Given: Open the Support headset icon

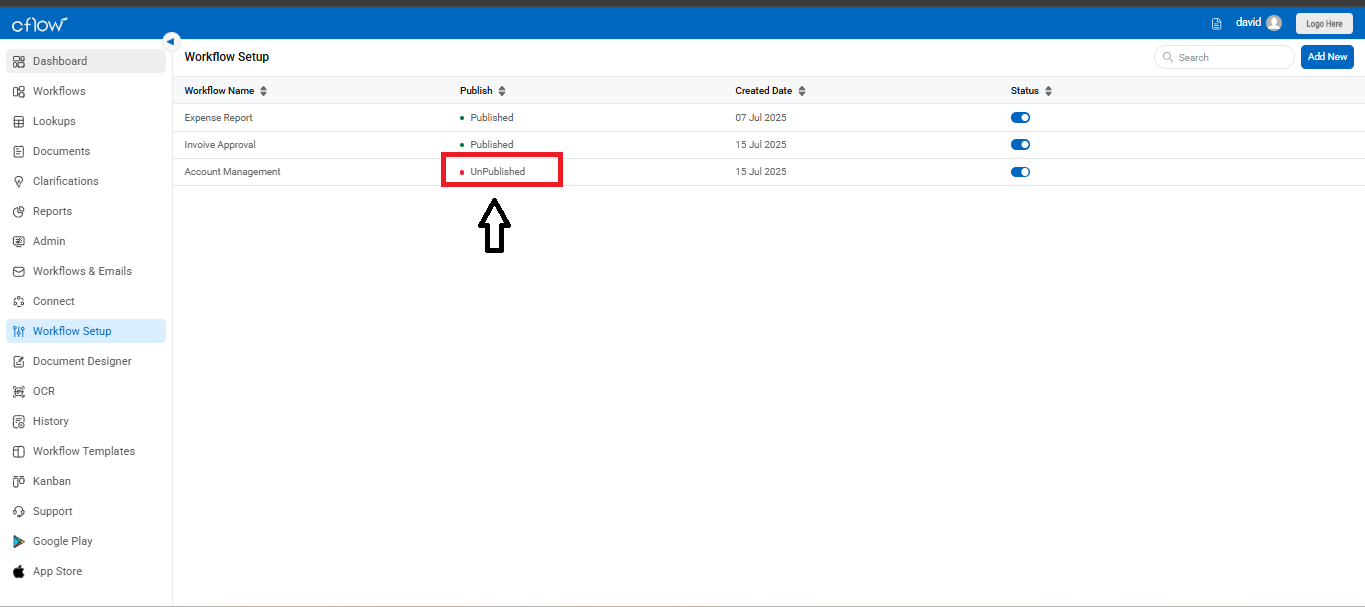Looking at the screenshot, I should click(19, 511).
